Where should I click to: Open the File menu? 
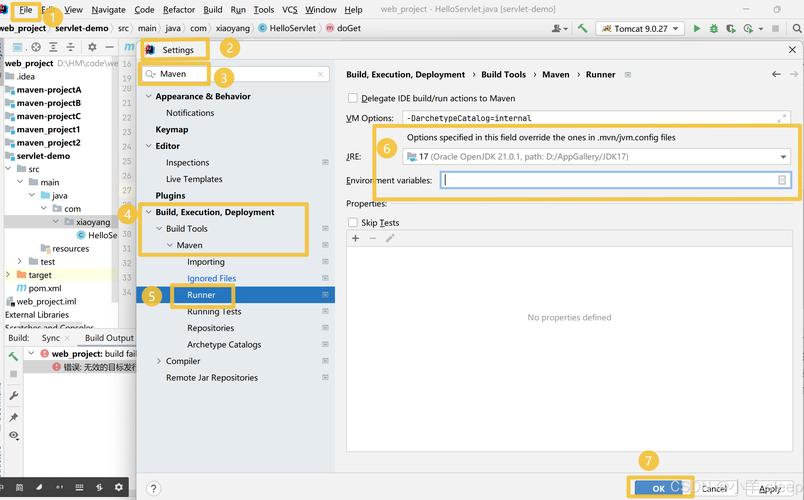[x=26, y=10]
